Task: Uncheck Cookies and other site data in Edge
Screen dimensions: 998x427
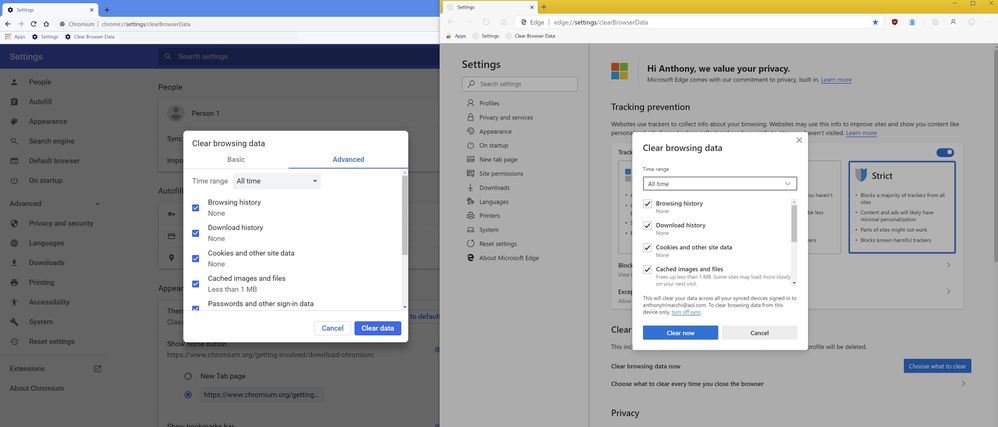Action: pyautogui.click(x=647, y=248)
